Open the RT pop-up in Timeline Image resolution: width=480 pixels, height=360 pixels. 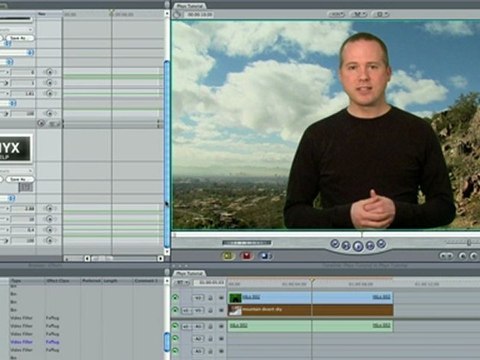coord(182,283)
